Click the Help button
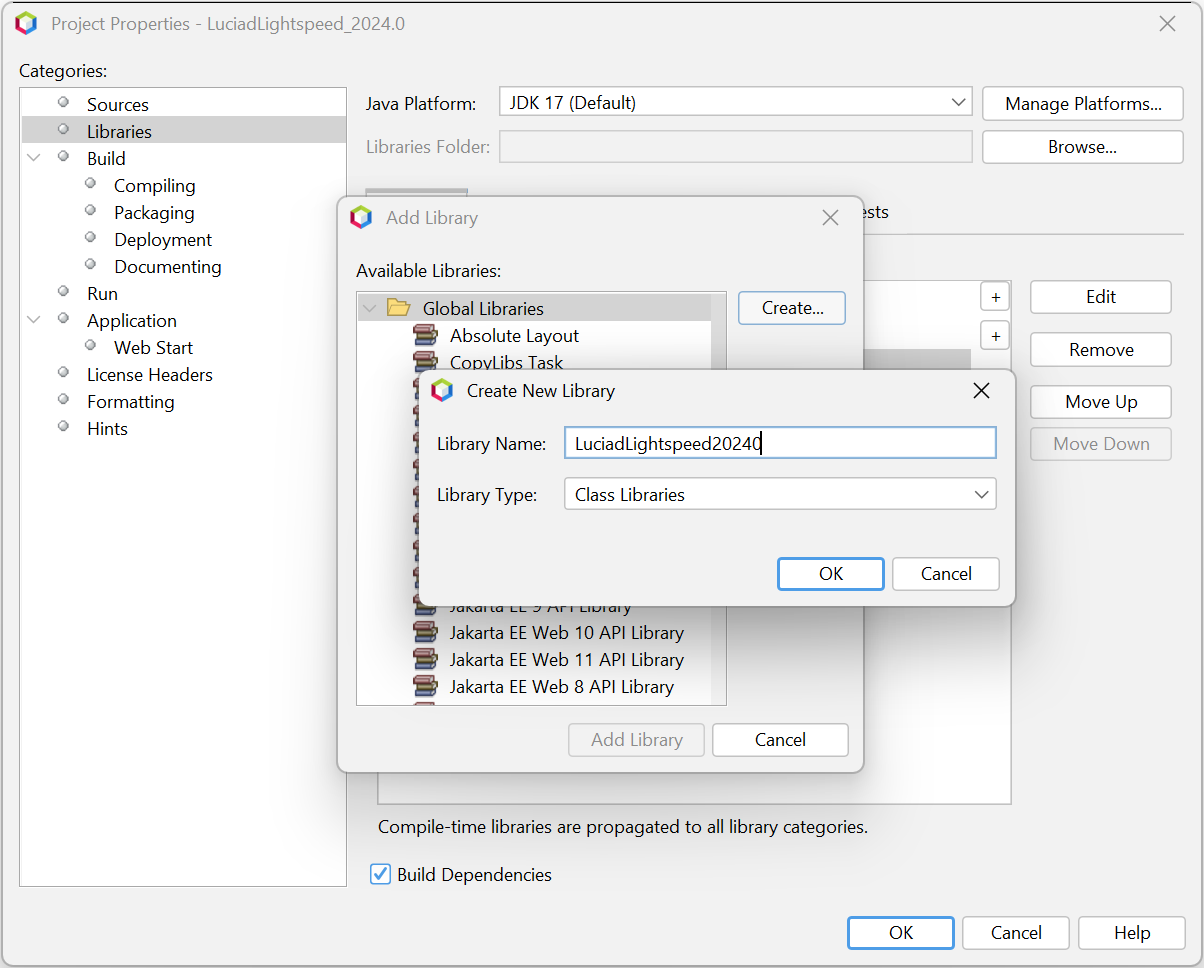 pos(1132,933)
